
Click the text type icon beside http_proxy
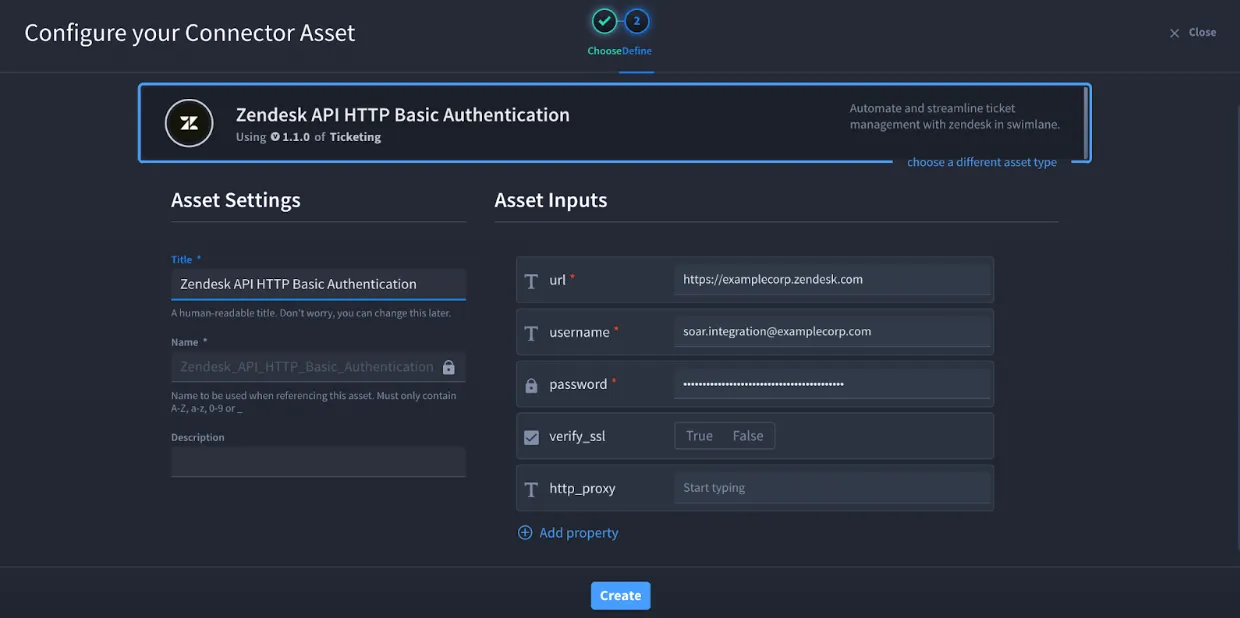pyautogui.click(x=532, y=489)
